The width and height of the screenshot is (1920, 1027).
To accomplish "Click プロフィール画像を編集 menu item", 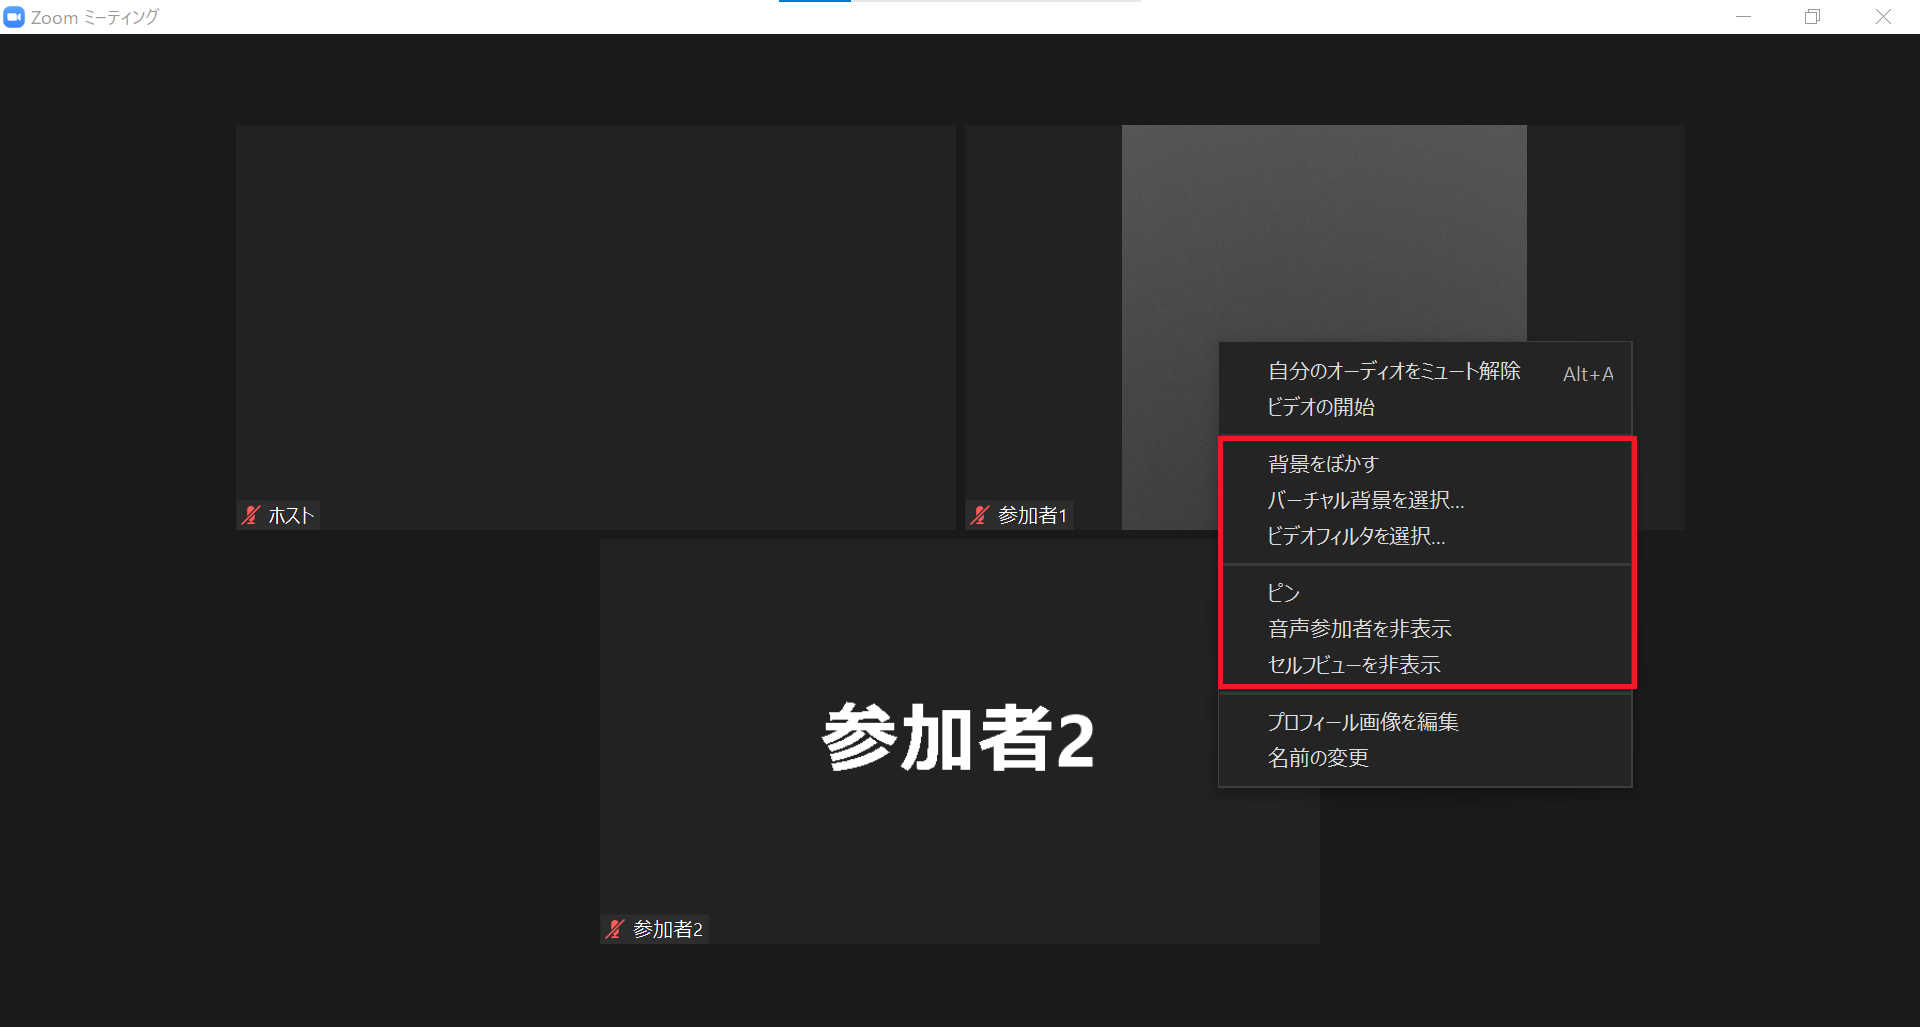I will click(x=1362, y=722).
